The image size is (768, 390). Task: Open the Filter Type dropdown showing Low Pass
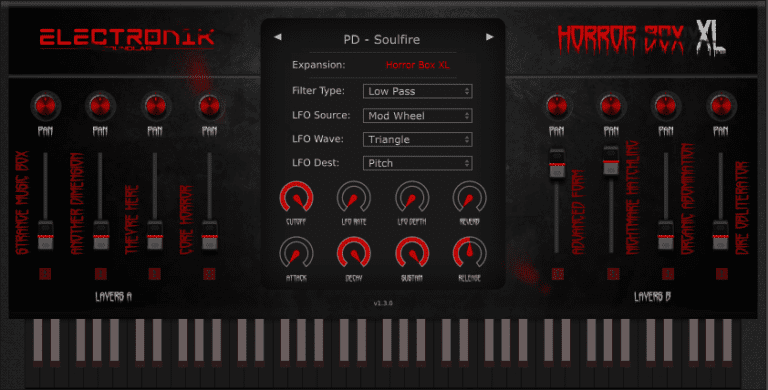click(417, 91)
